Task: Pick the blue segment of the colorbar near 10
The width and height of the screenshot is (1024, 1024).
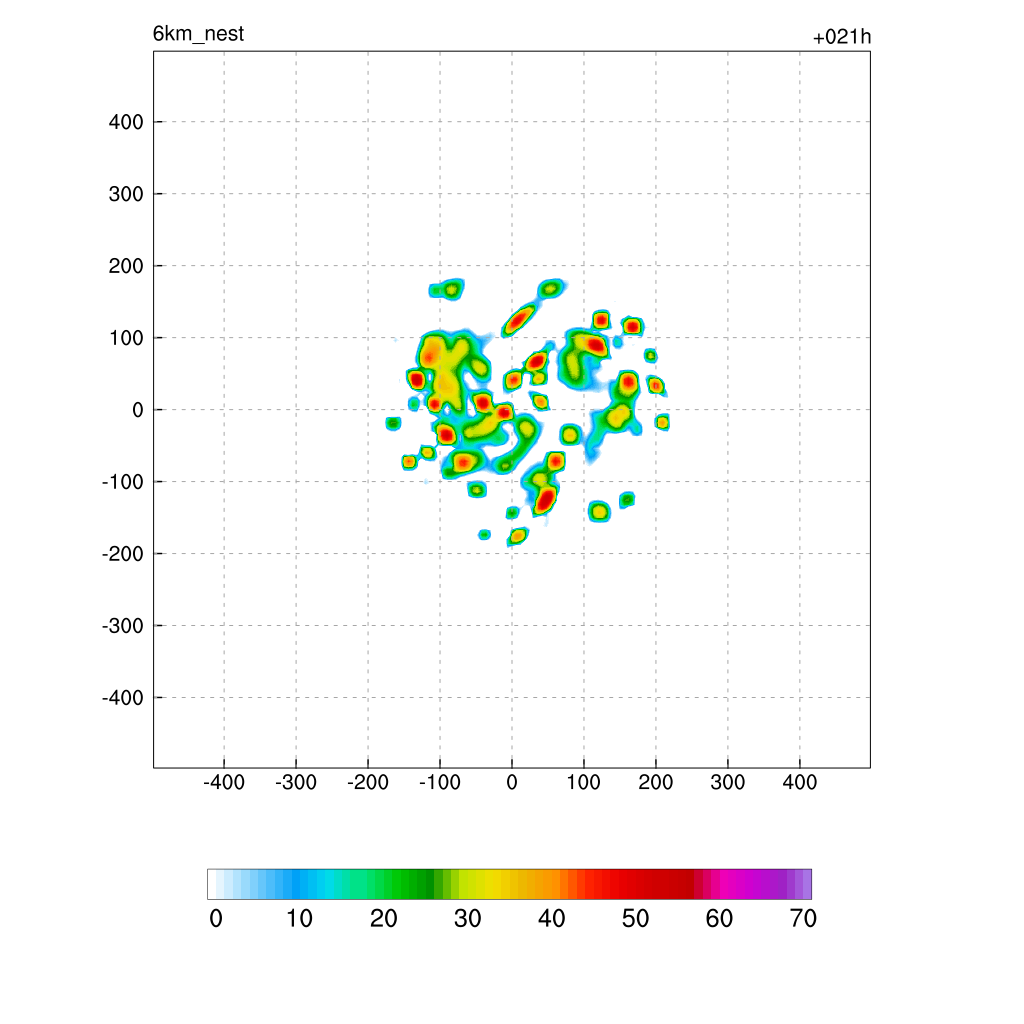Action: (x=296, y=884)
